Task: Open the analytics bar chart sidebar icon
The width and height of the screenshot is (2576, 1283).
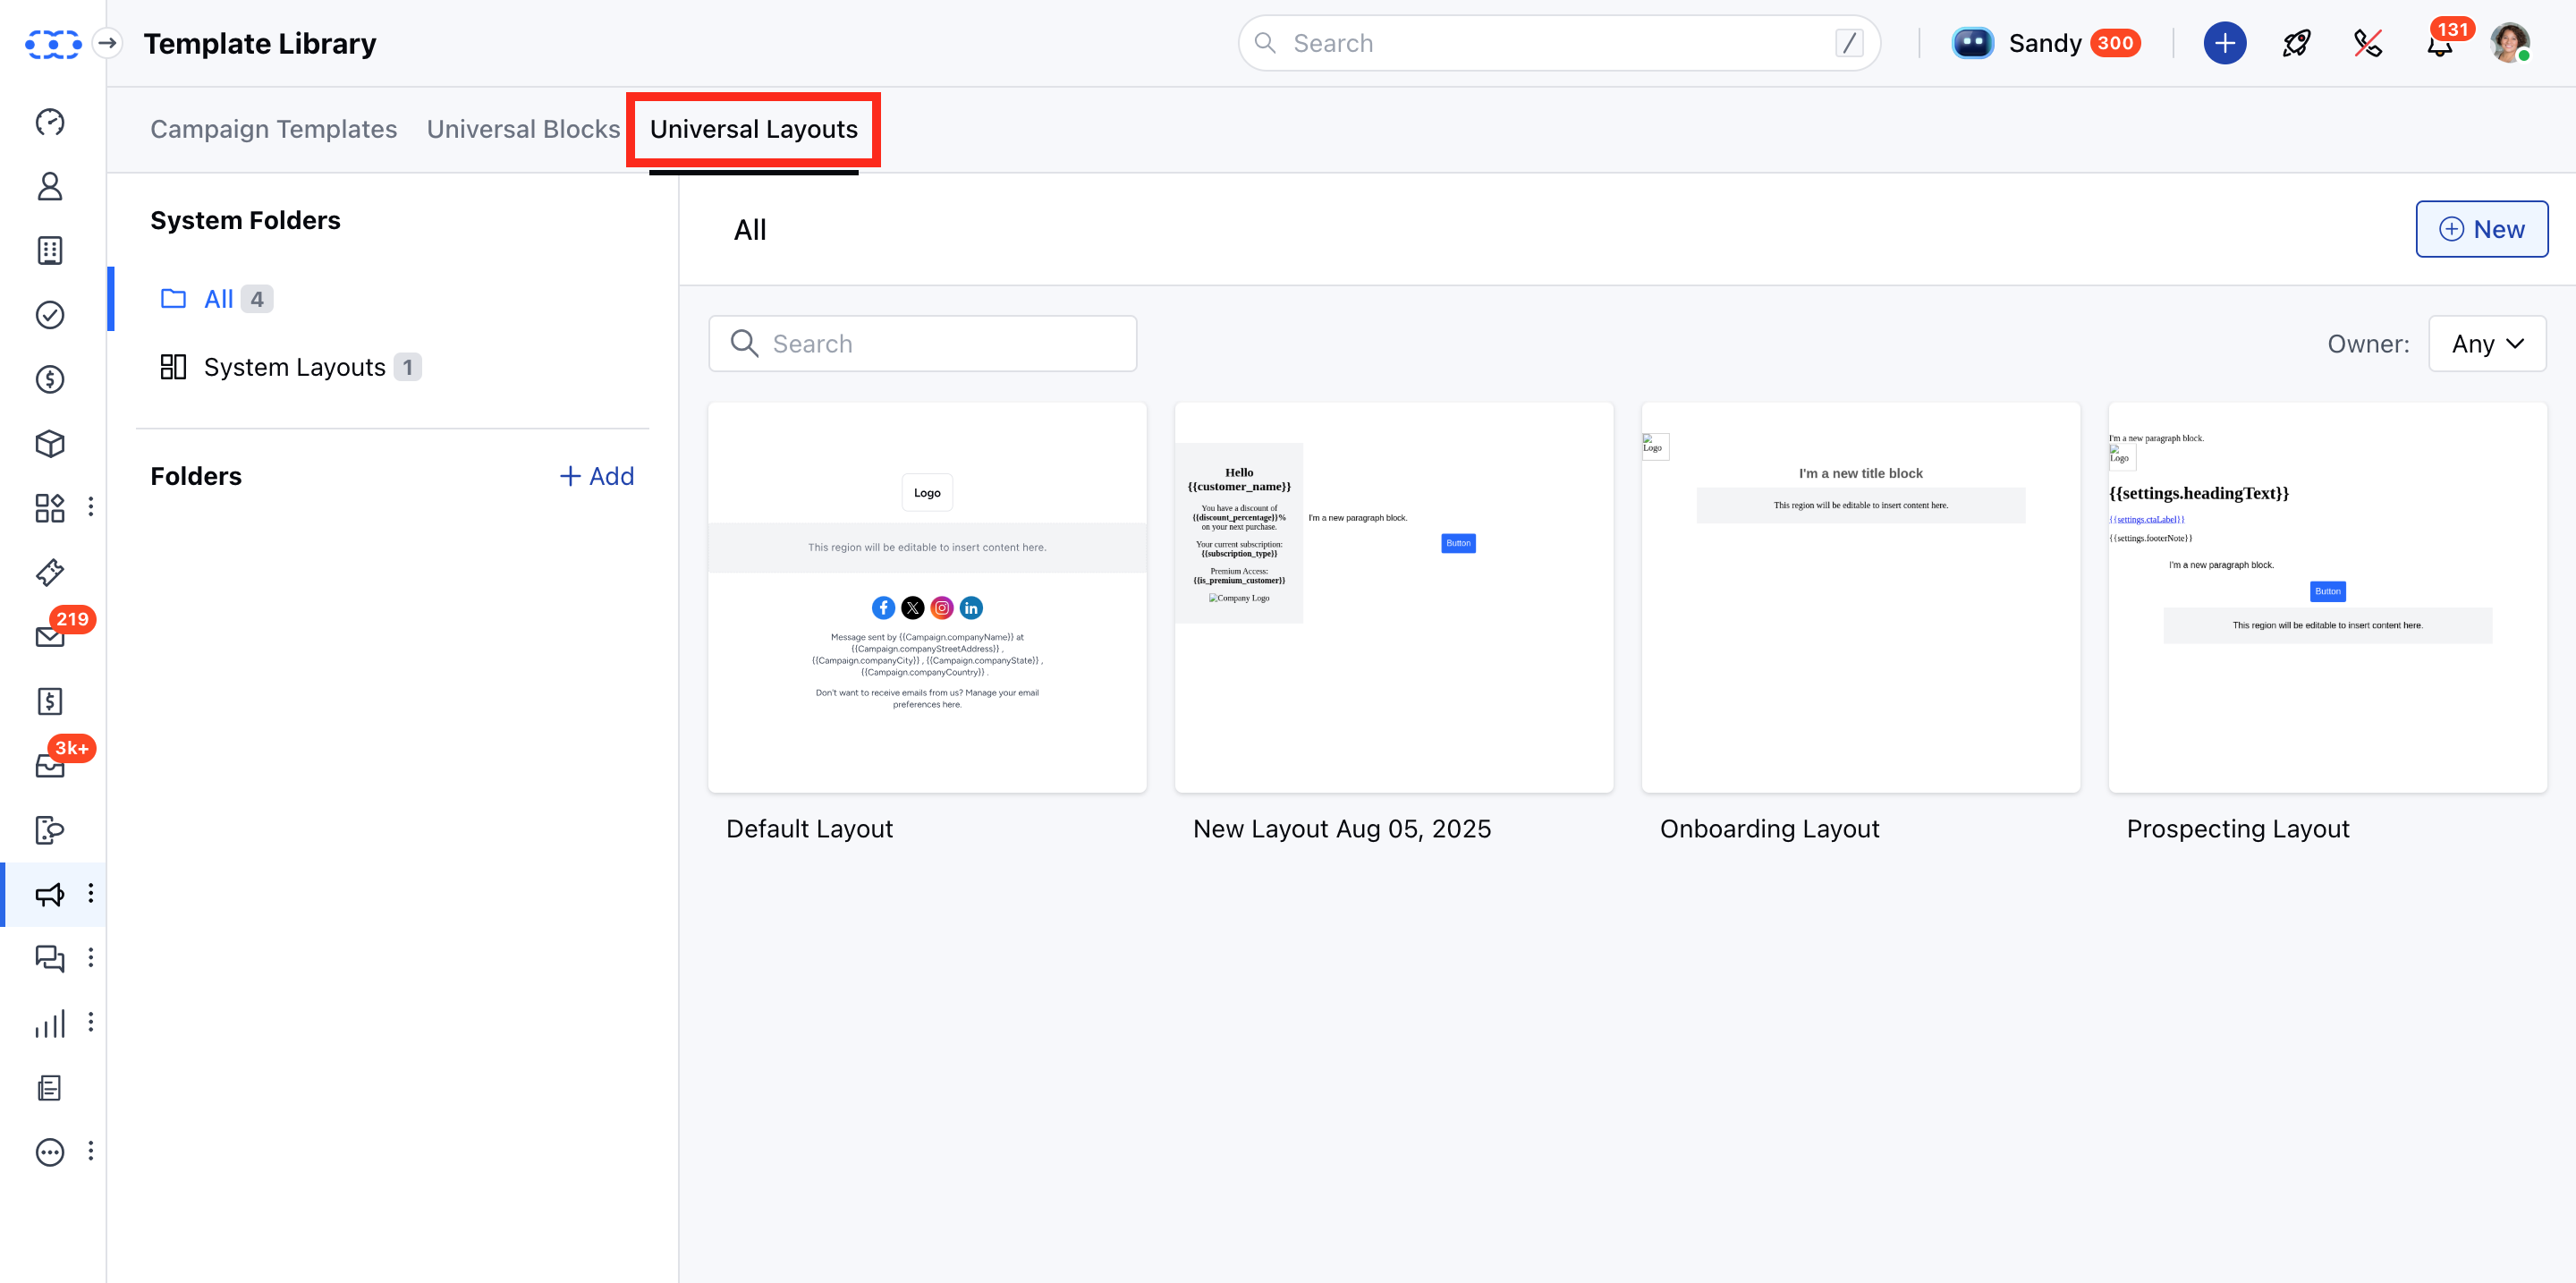Action: [50, 1023]
